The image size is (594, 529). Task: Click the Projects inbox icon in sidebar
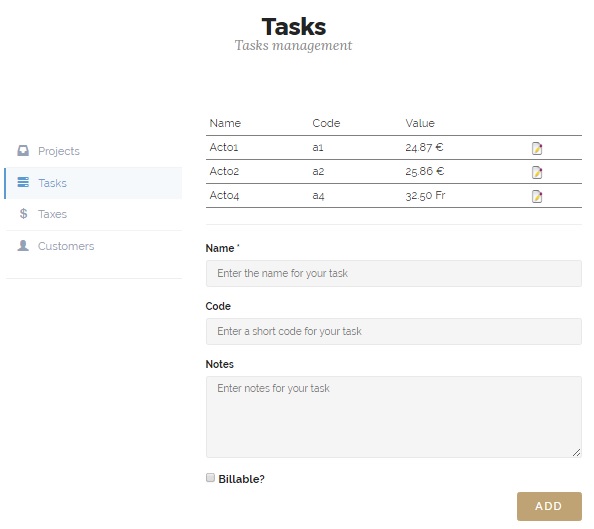click(x=23, y=151)
